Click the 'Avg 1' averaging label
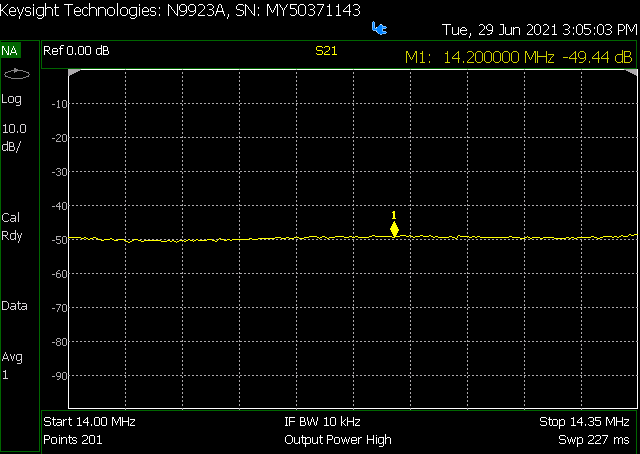The height and width of the screenshot is (454, 640). click(x=12, y=366)
